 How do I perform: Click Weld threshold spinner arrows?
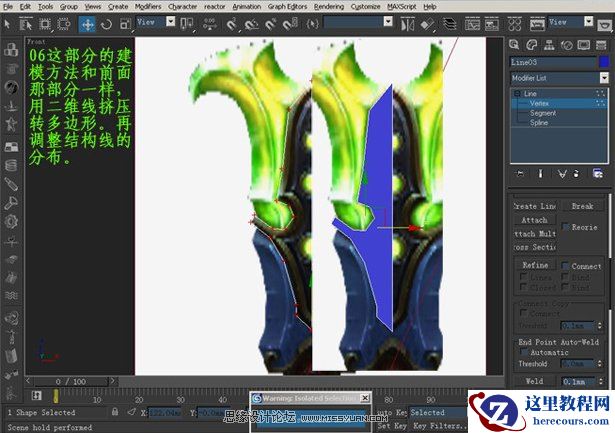[x=600, y=381]
